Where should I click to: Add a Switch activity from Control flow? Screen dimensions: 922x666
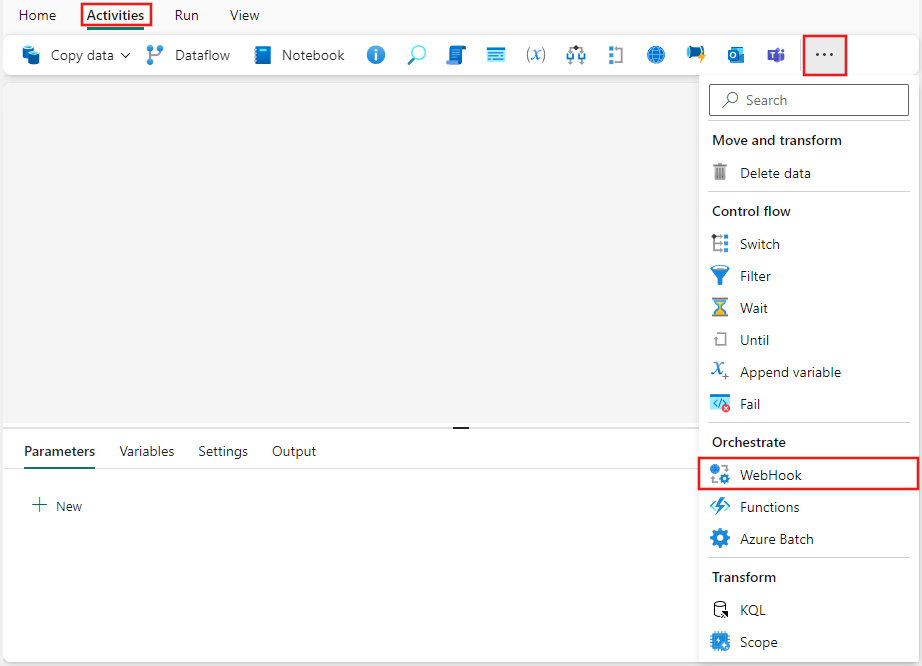click(x=759, y=243)
